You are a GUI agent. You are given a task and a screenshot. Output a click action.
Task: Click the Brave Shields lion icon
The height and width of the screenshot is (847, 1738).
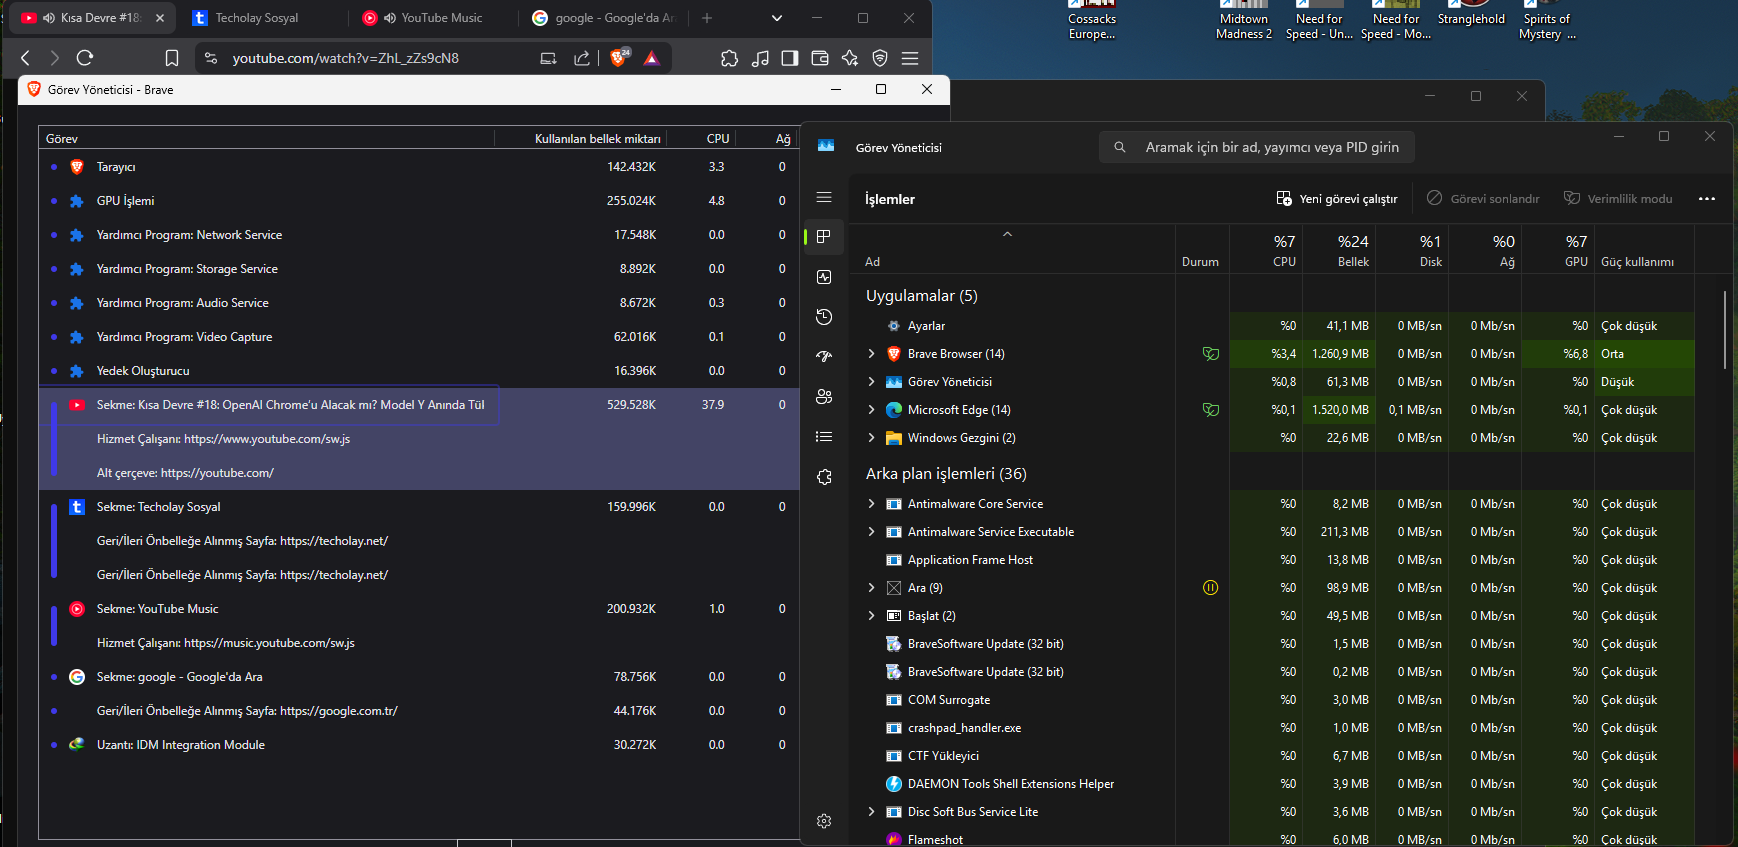[x=618, y=58]
